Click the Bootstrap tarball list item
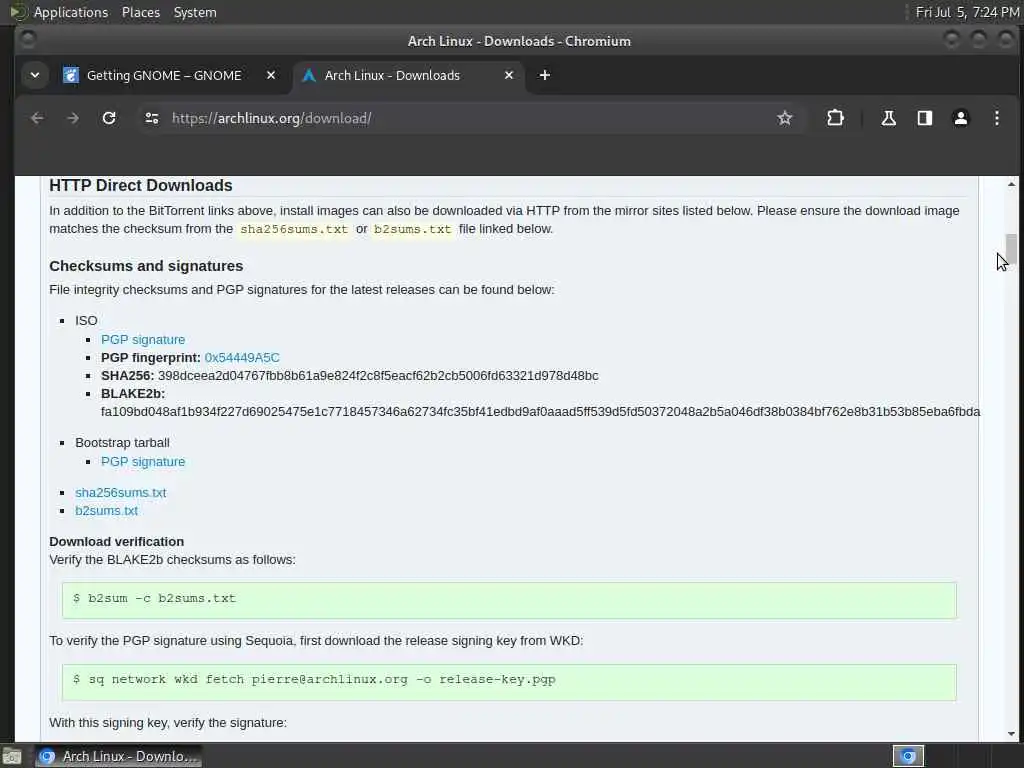This screenshot has width=1024, height=768. [x=122, y=443]
